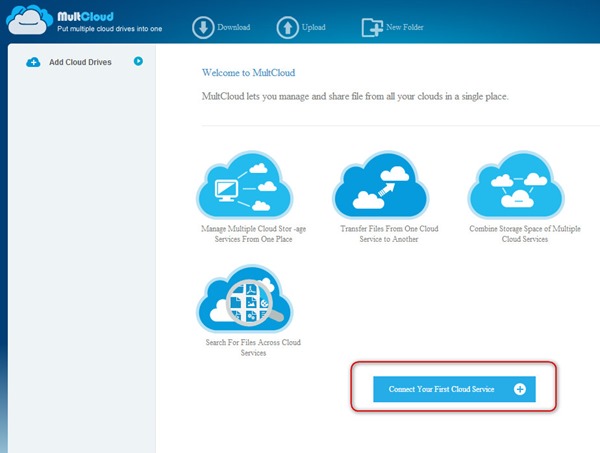This screenshot has width=600, height=453.
Task: Select the Transfer Files cloud illustration
Action: pos(381,185)
